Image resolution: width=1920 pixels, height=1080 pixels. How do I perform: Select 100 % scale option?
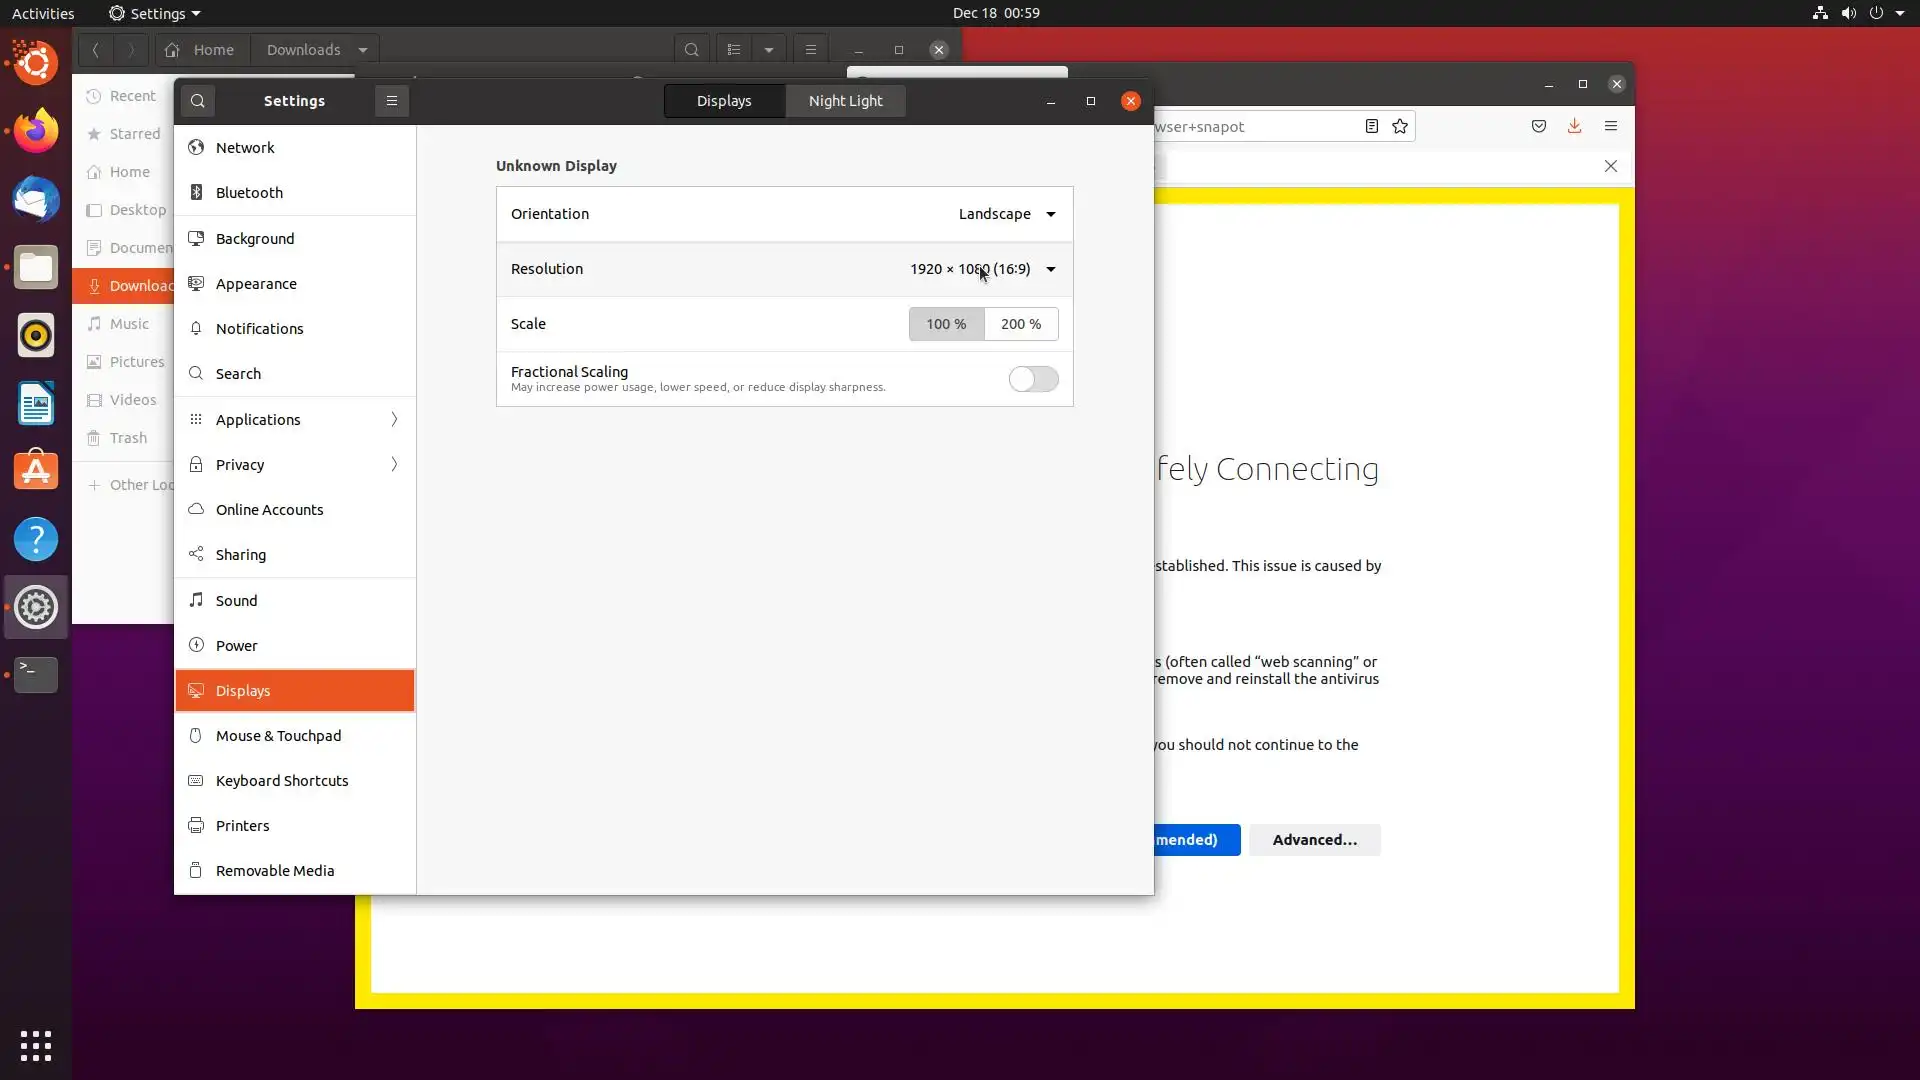point(946,324)
